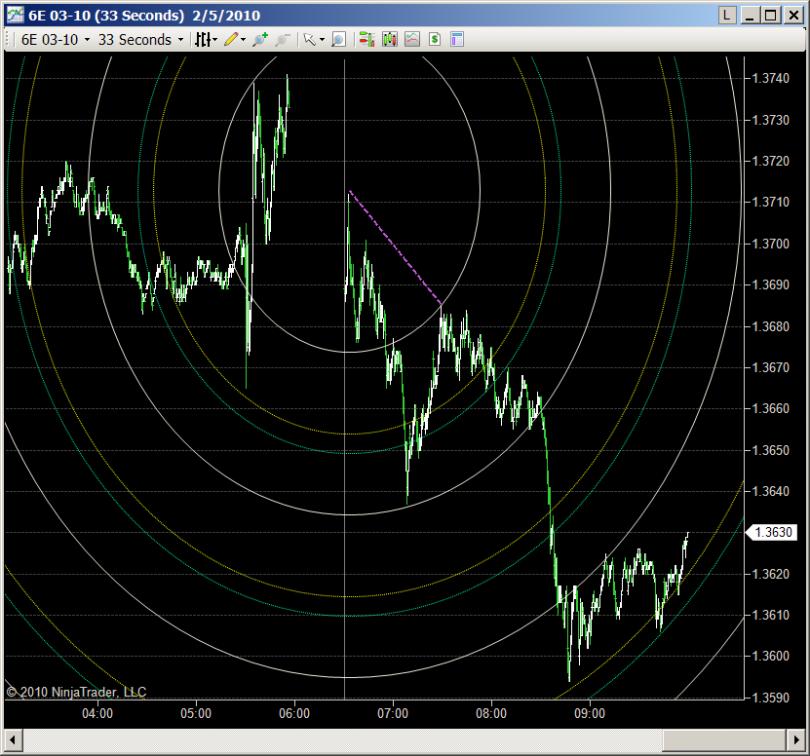
Task: Click the zoom frame magnifier icon
Action: tap(338, 39)
